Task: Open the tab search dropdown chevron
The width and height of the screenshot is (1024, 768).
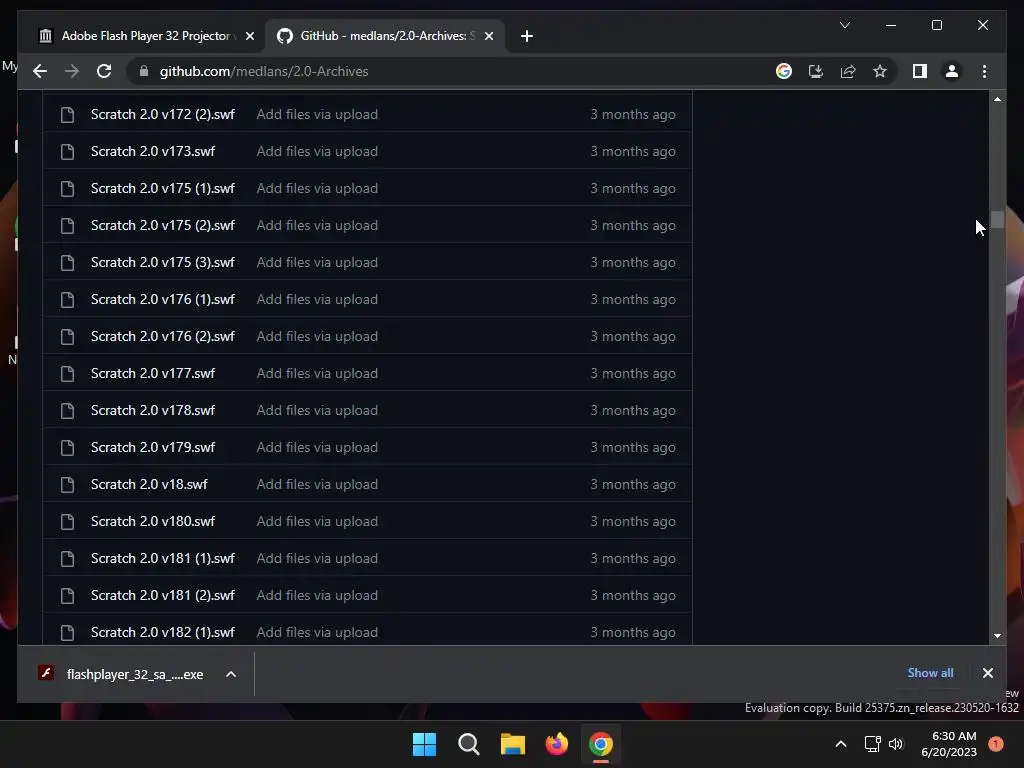Action: tap(844, 25)
